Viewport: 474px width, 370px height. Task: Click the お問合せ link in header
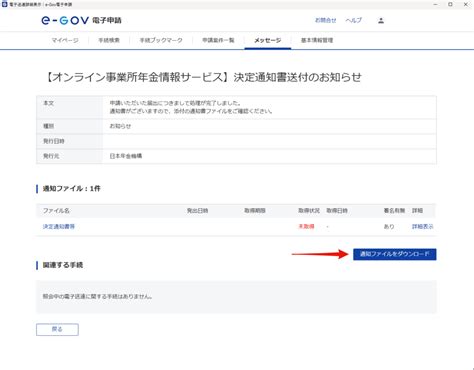pyautogui.click(x=326, y=20)
